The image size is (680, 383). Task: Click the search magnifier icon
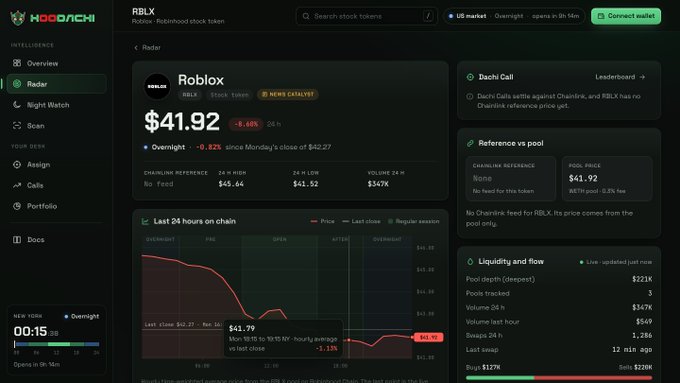306,16
